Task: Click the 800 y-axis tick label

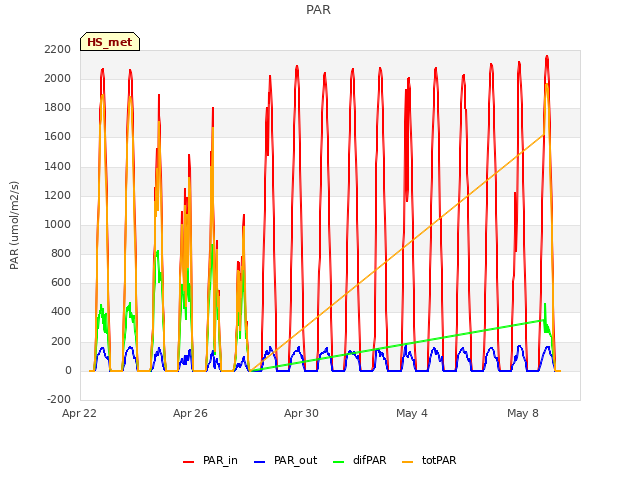Action: click(61, 254)
